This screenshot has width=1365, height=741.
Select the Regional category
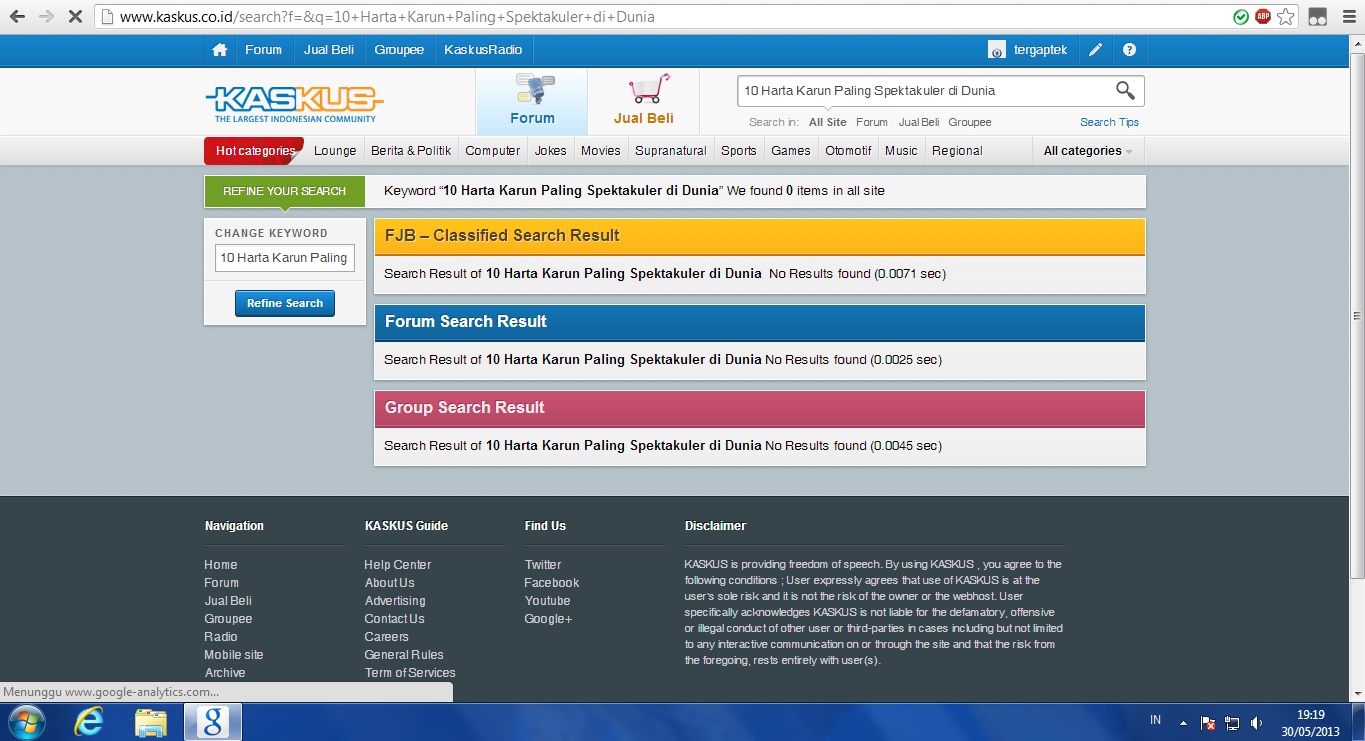(957, 151)
